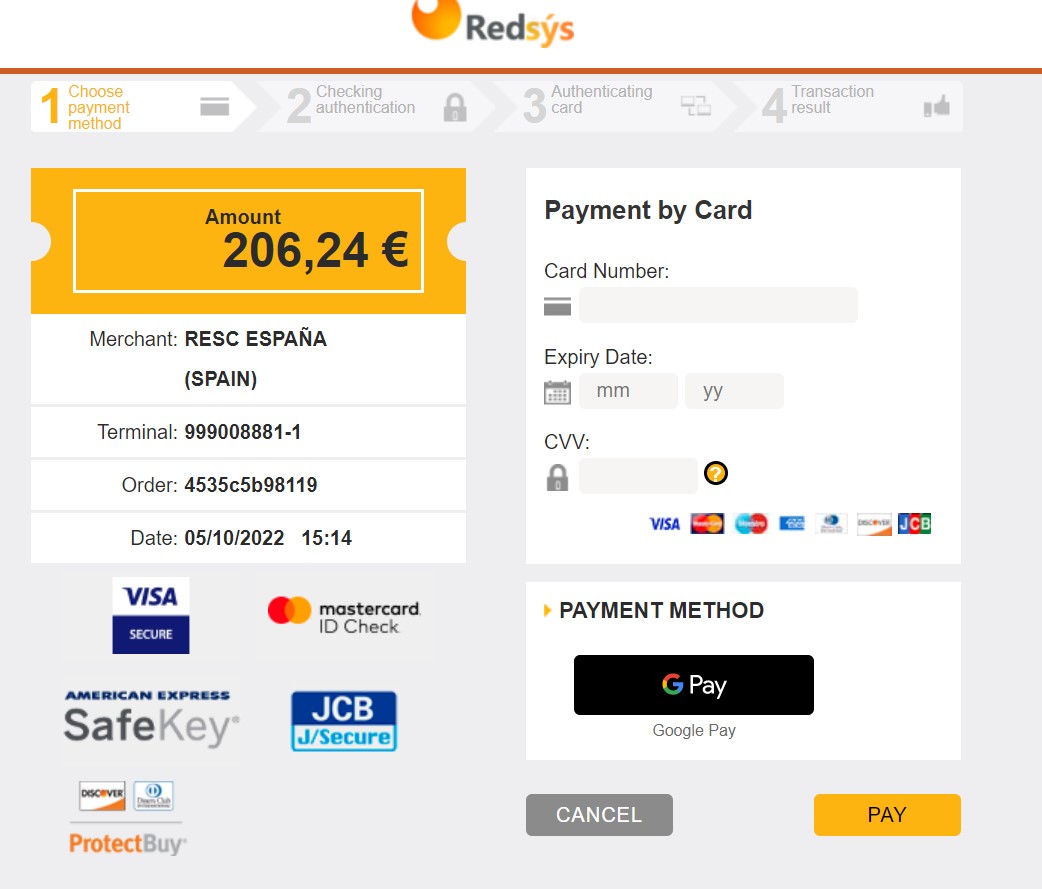
Task: Click the Mastercard icon in accepted cards row
Action: [x=707, y=523]
